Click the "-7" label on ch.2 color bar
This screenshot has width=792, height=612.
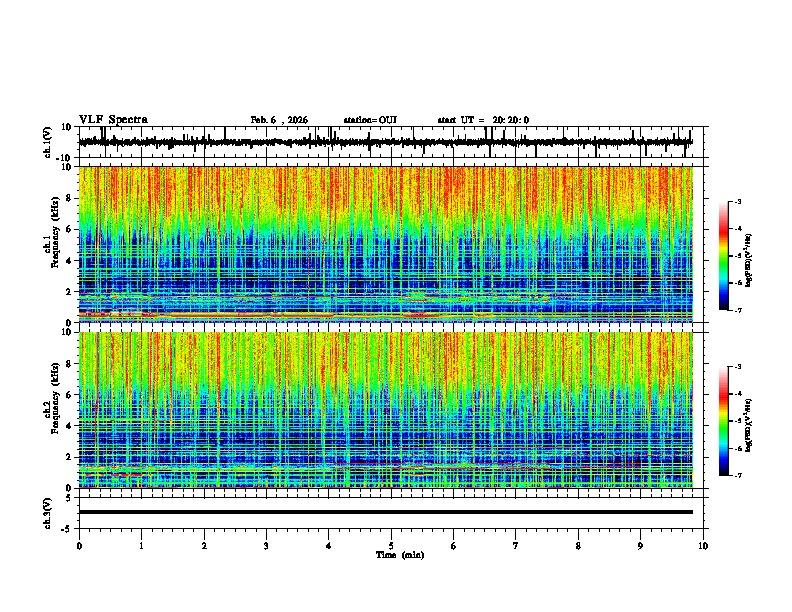737,475
